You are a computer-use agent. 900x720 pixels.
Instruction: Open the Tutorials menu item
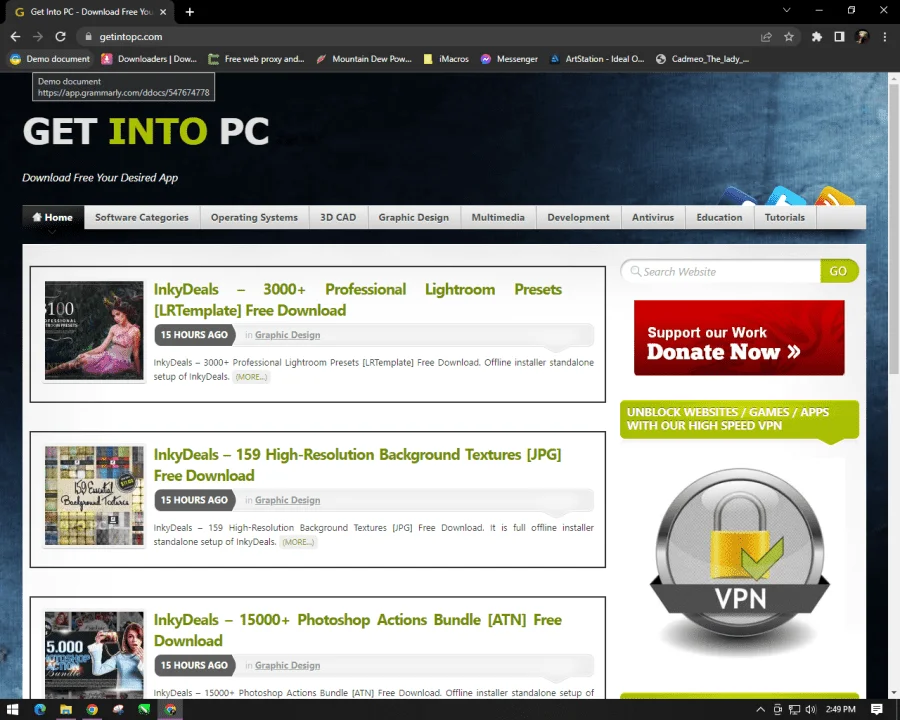point(785,218)
